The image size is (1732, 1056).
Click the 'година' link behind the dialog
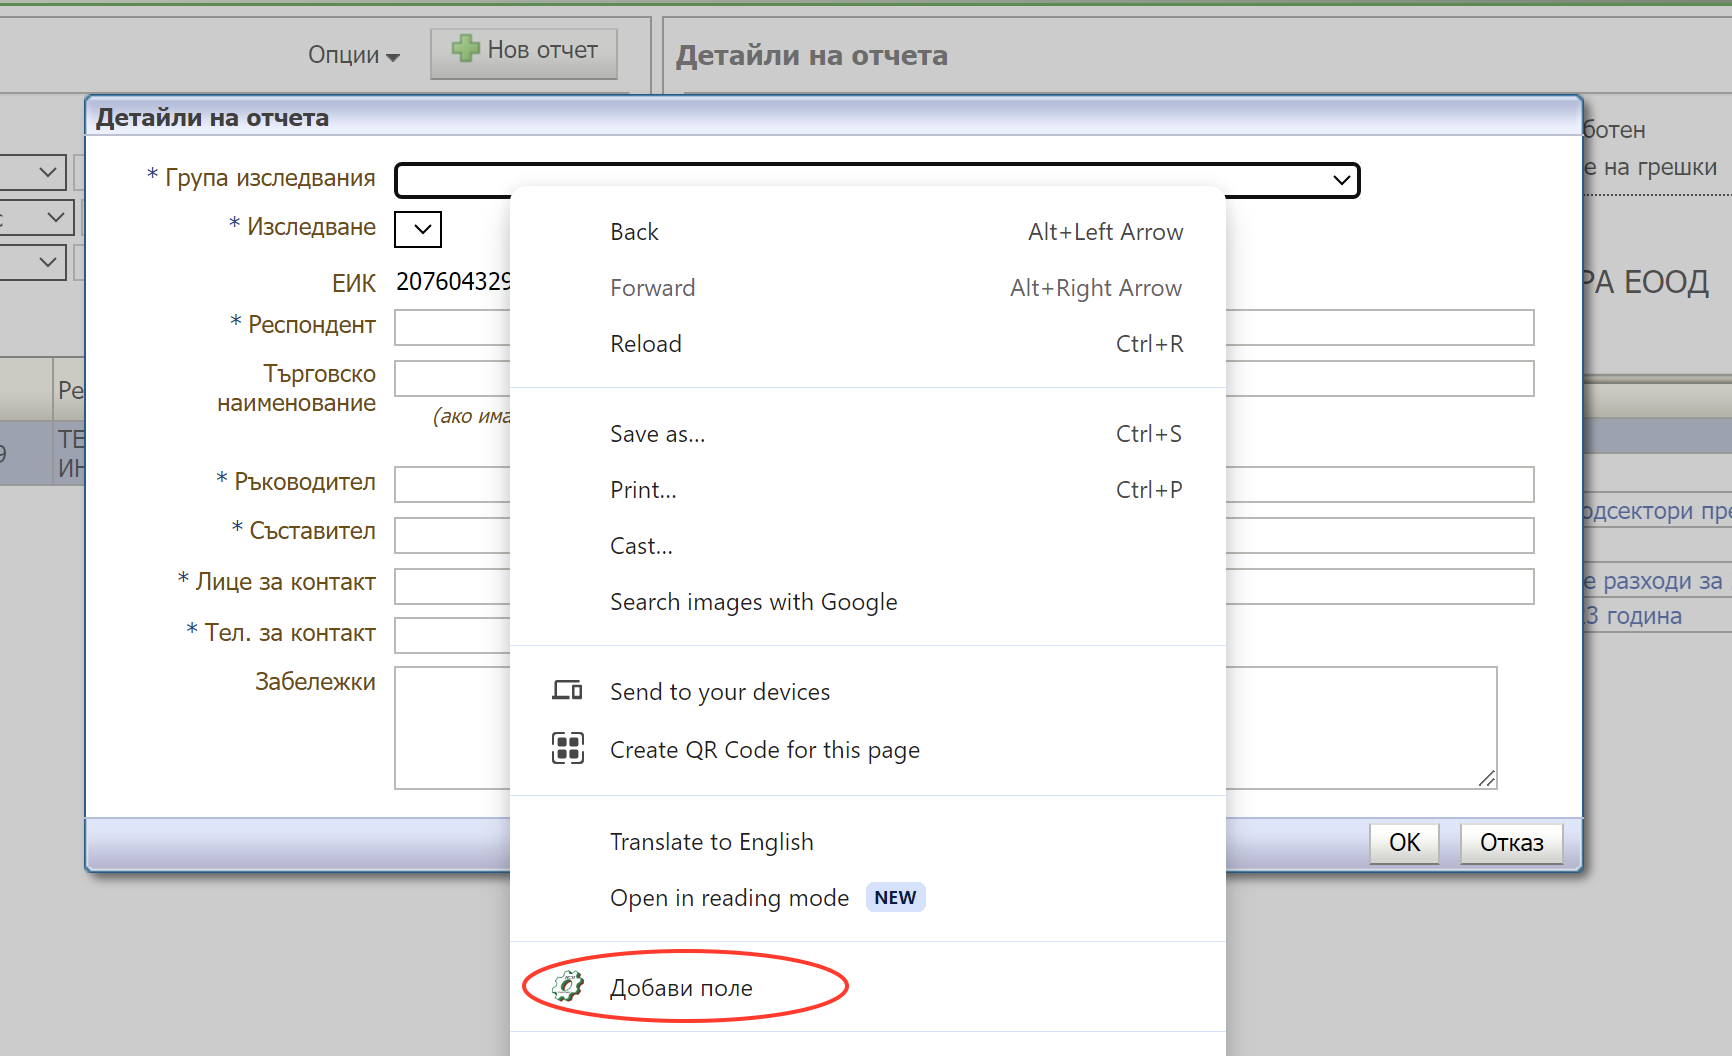(1643, 616)
